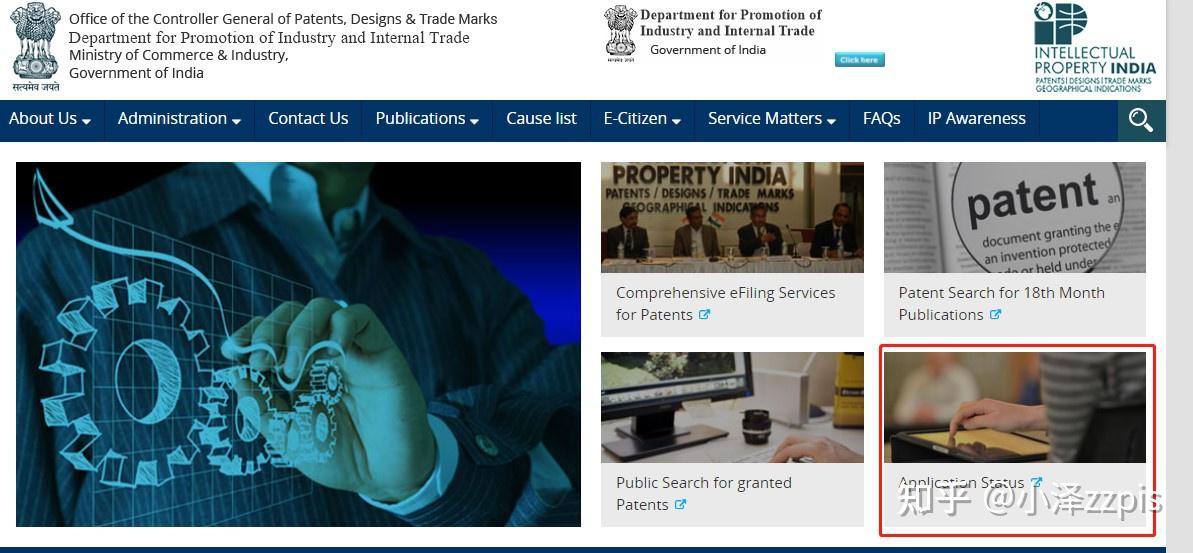Expand the Administration dropdown menu
The image size is (1193, 553).
pos(180,119)
